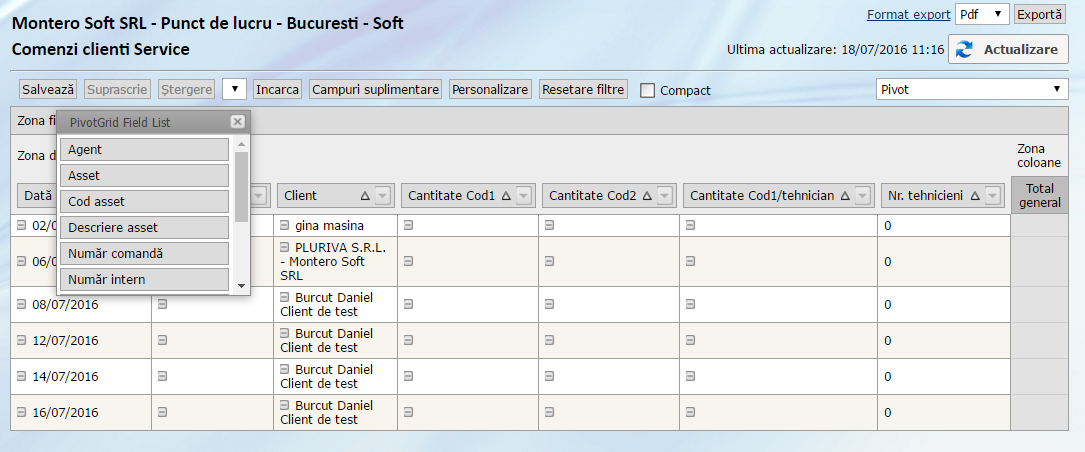This screenshot has width=1085, height=452.
Task: Open filter dropdown on Cantitate Cod2 header
Action: pos(665,196)
